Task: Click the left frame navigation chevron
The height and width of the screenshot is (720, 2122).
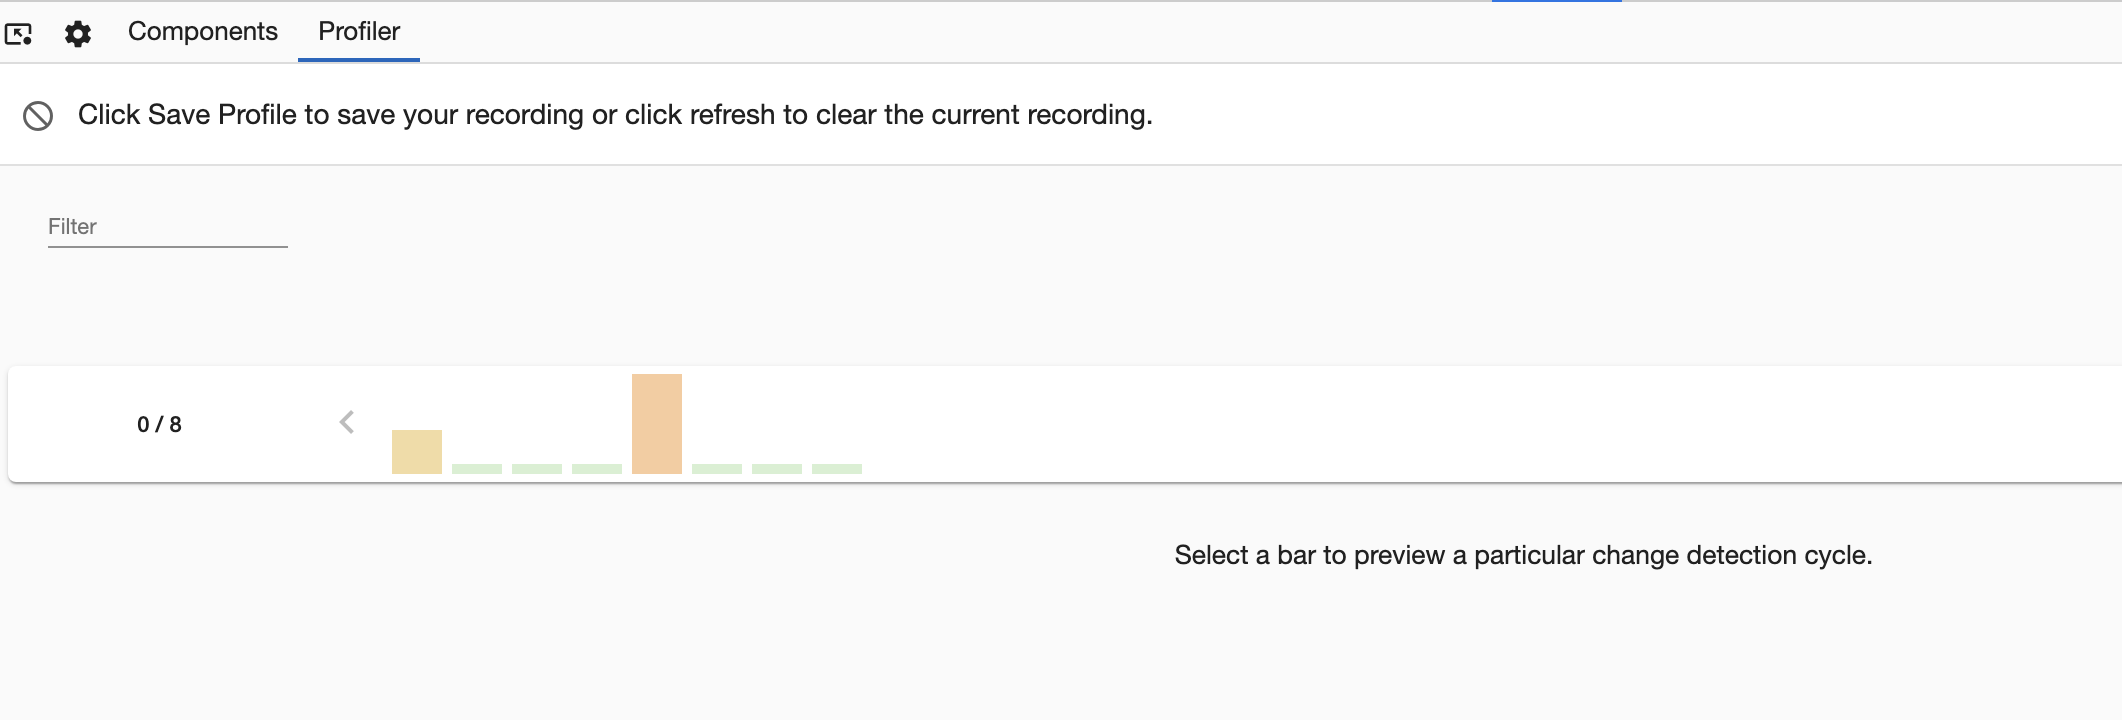Action: point(347,422)
